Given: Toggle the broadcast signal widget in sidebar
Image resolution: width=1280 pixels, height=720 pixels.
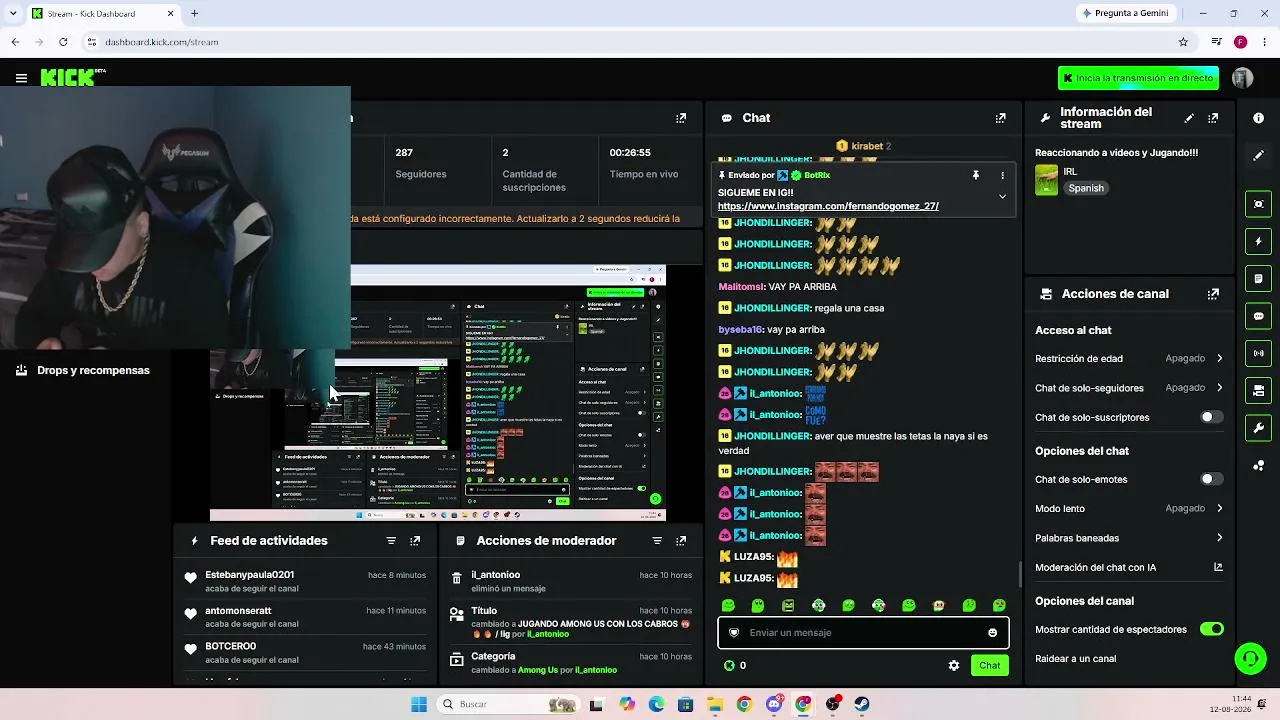Looking at the screenshot, I should pyautogui.click(x=1258, y=353).
